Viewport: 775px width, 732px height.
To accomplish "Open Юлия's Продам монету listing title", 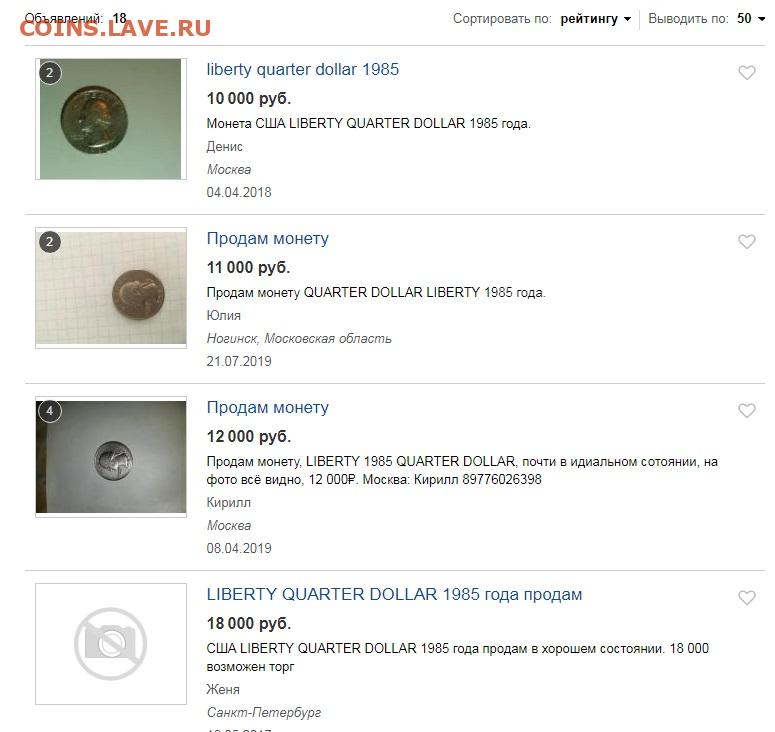I will [267, 238].
